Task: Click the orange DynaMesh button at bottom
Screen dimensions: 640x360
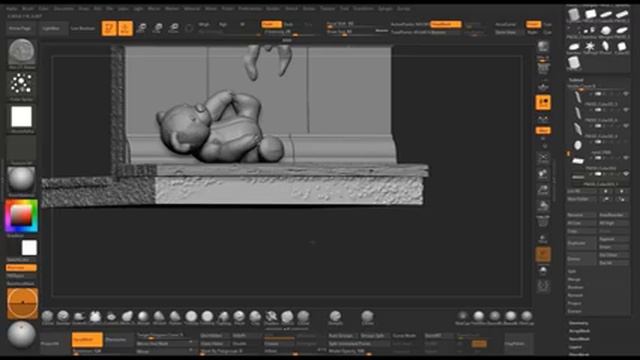Action: [x=87, y=340]
